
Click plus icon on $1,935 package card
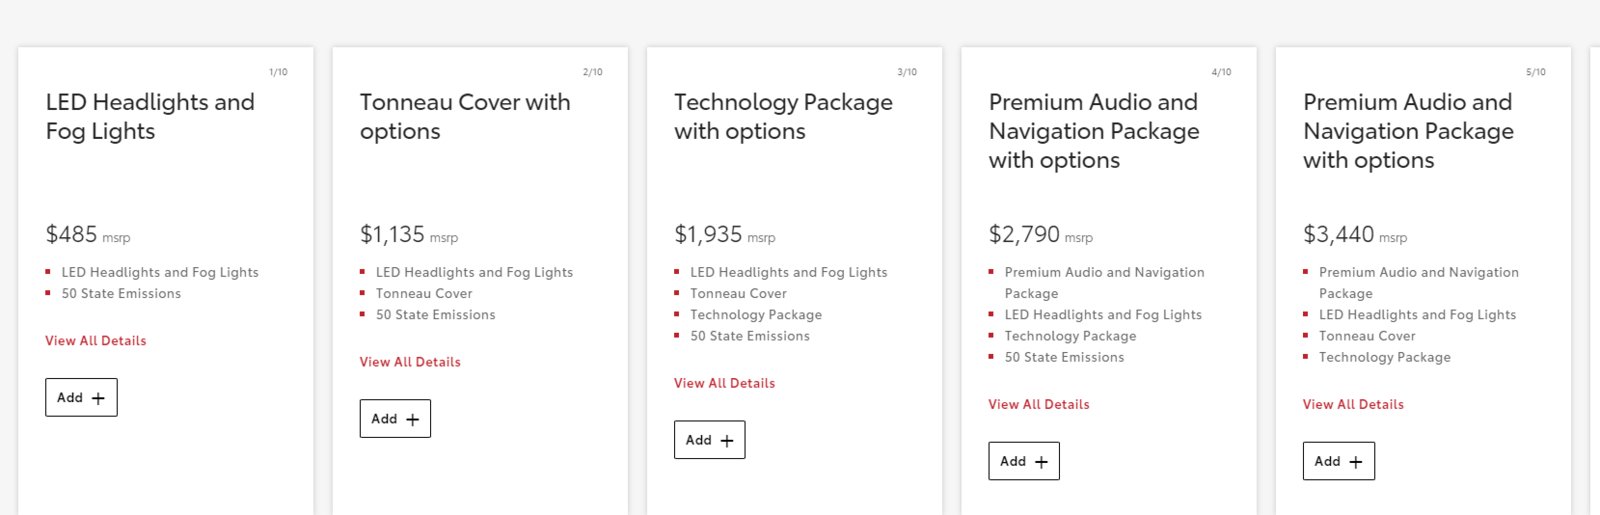coord(727,441)
